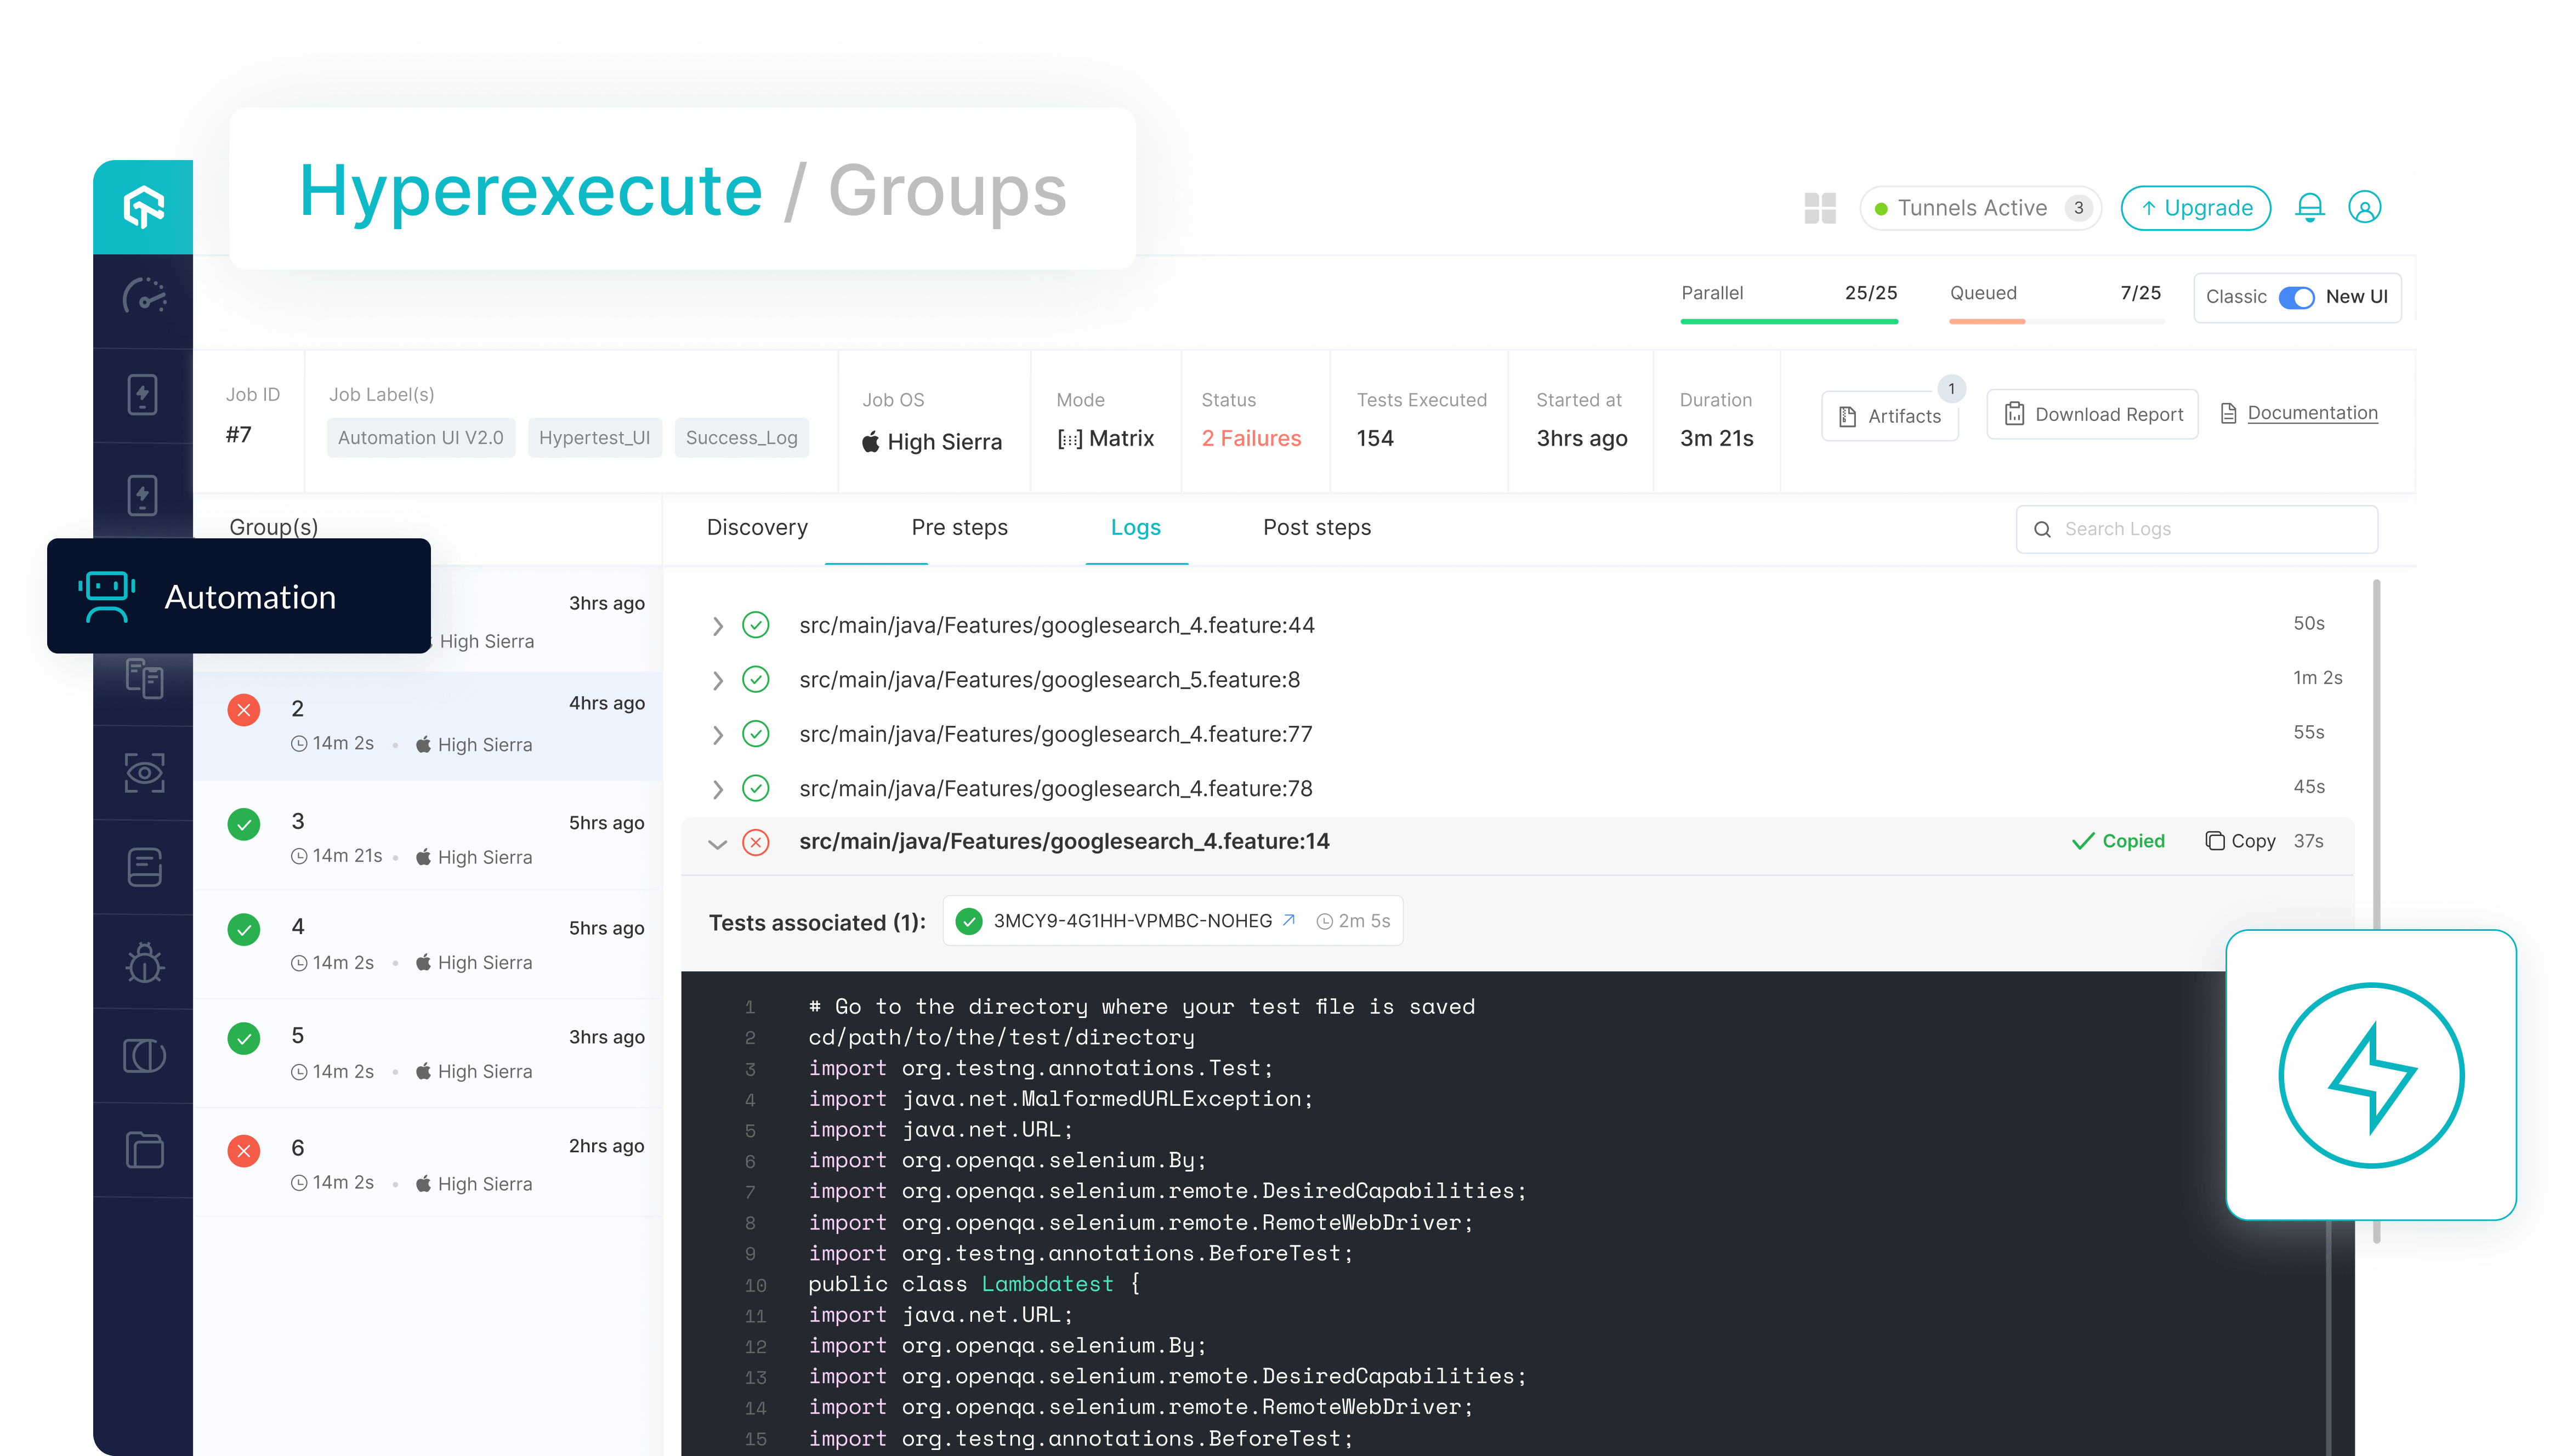Select the Discovery tab
This screenshot has height=1456, width=2572.
tap(756, 527)
